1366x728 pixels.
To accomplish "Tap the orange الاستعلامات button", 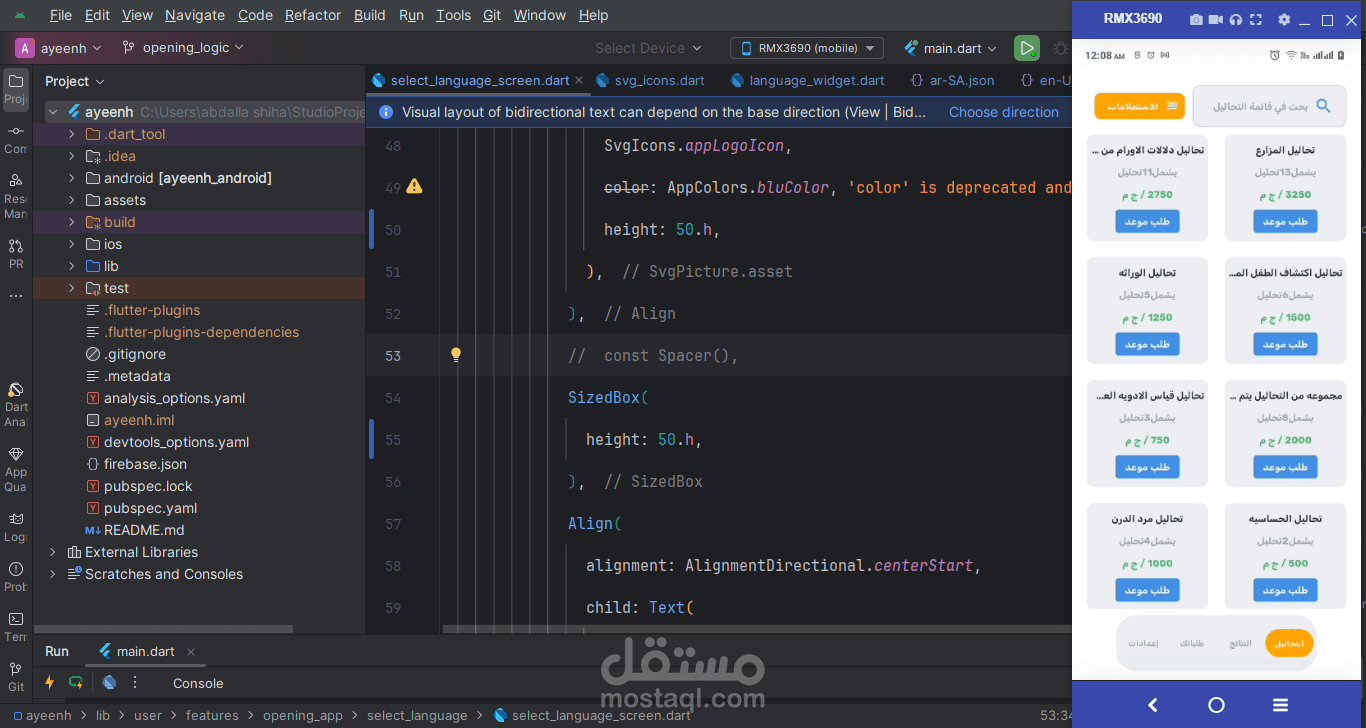I will point(1139,106).
